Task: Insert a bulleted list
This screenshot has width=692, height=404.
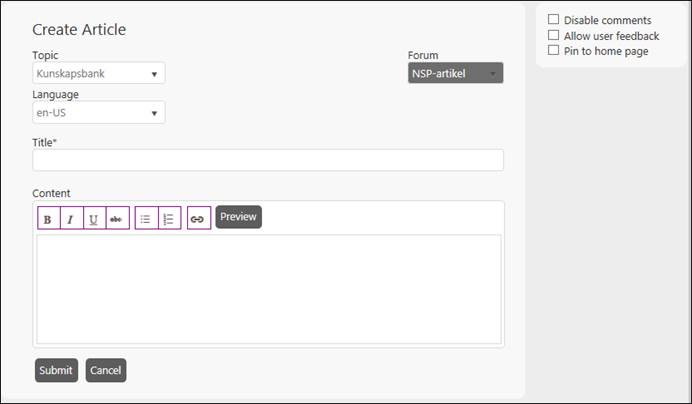Action: click(x=146, y=219)
